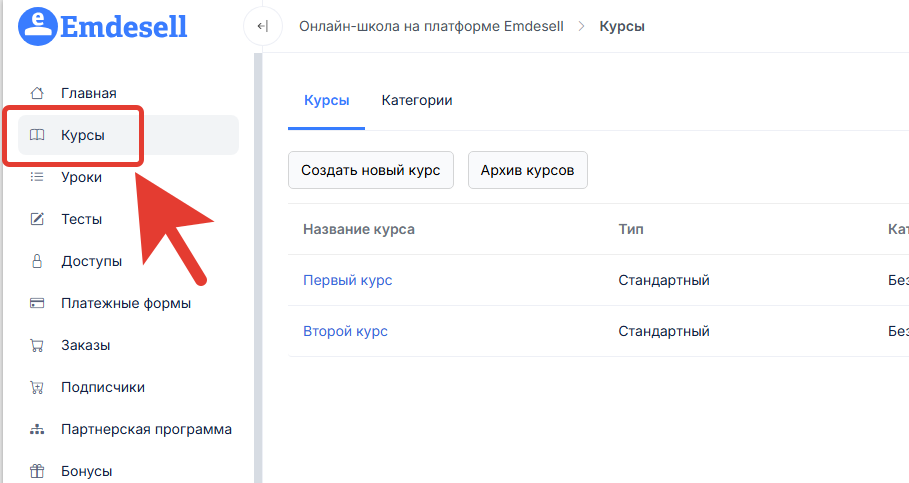The width and height of the screenshot is (909, 483).
Task: Click the list icon beside Уроки
Action: [x=37, y=177]
